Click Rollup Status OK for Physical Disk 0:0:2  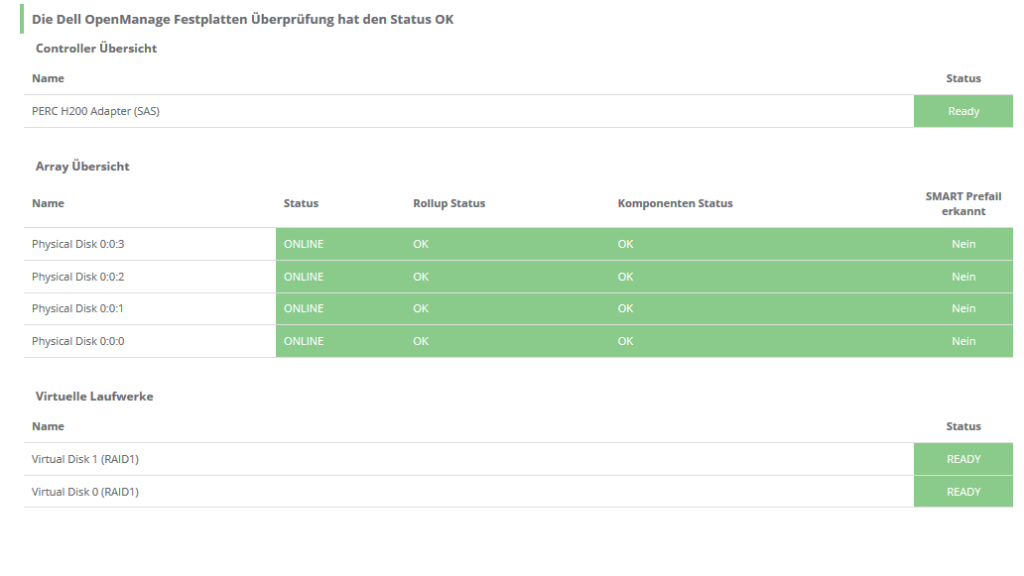tap(421, 276)
